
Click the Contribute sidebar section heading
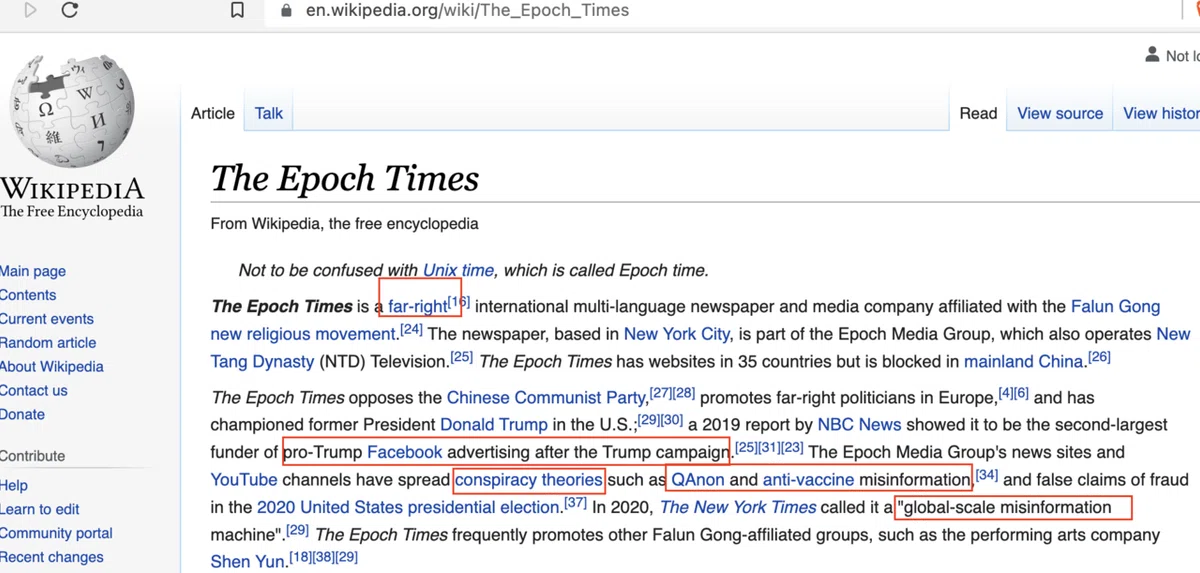click(33, 456)
